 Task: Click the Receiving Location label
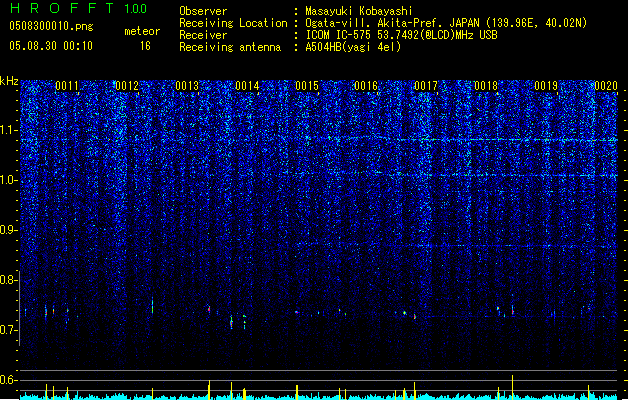tap(233, 23)
